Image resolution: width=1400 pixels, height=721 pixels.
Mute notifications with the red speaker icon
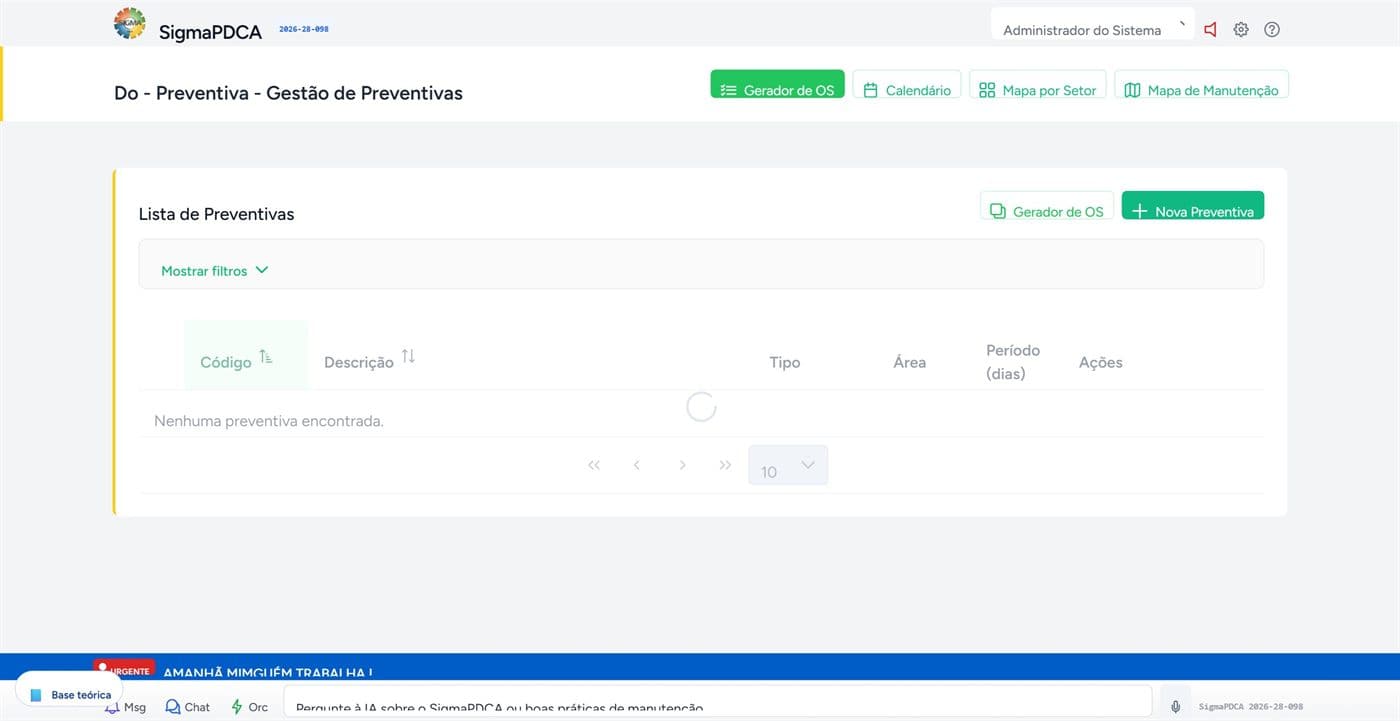(x=1211, y=30)
